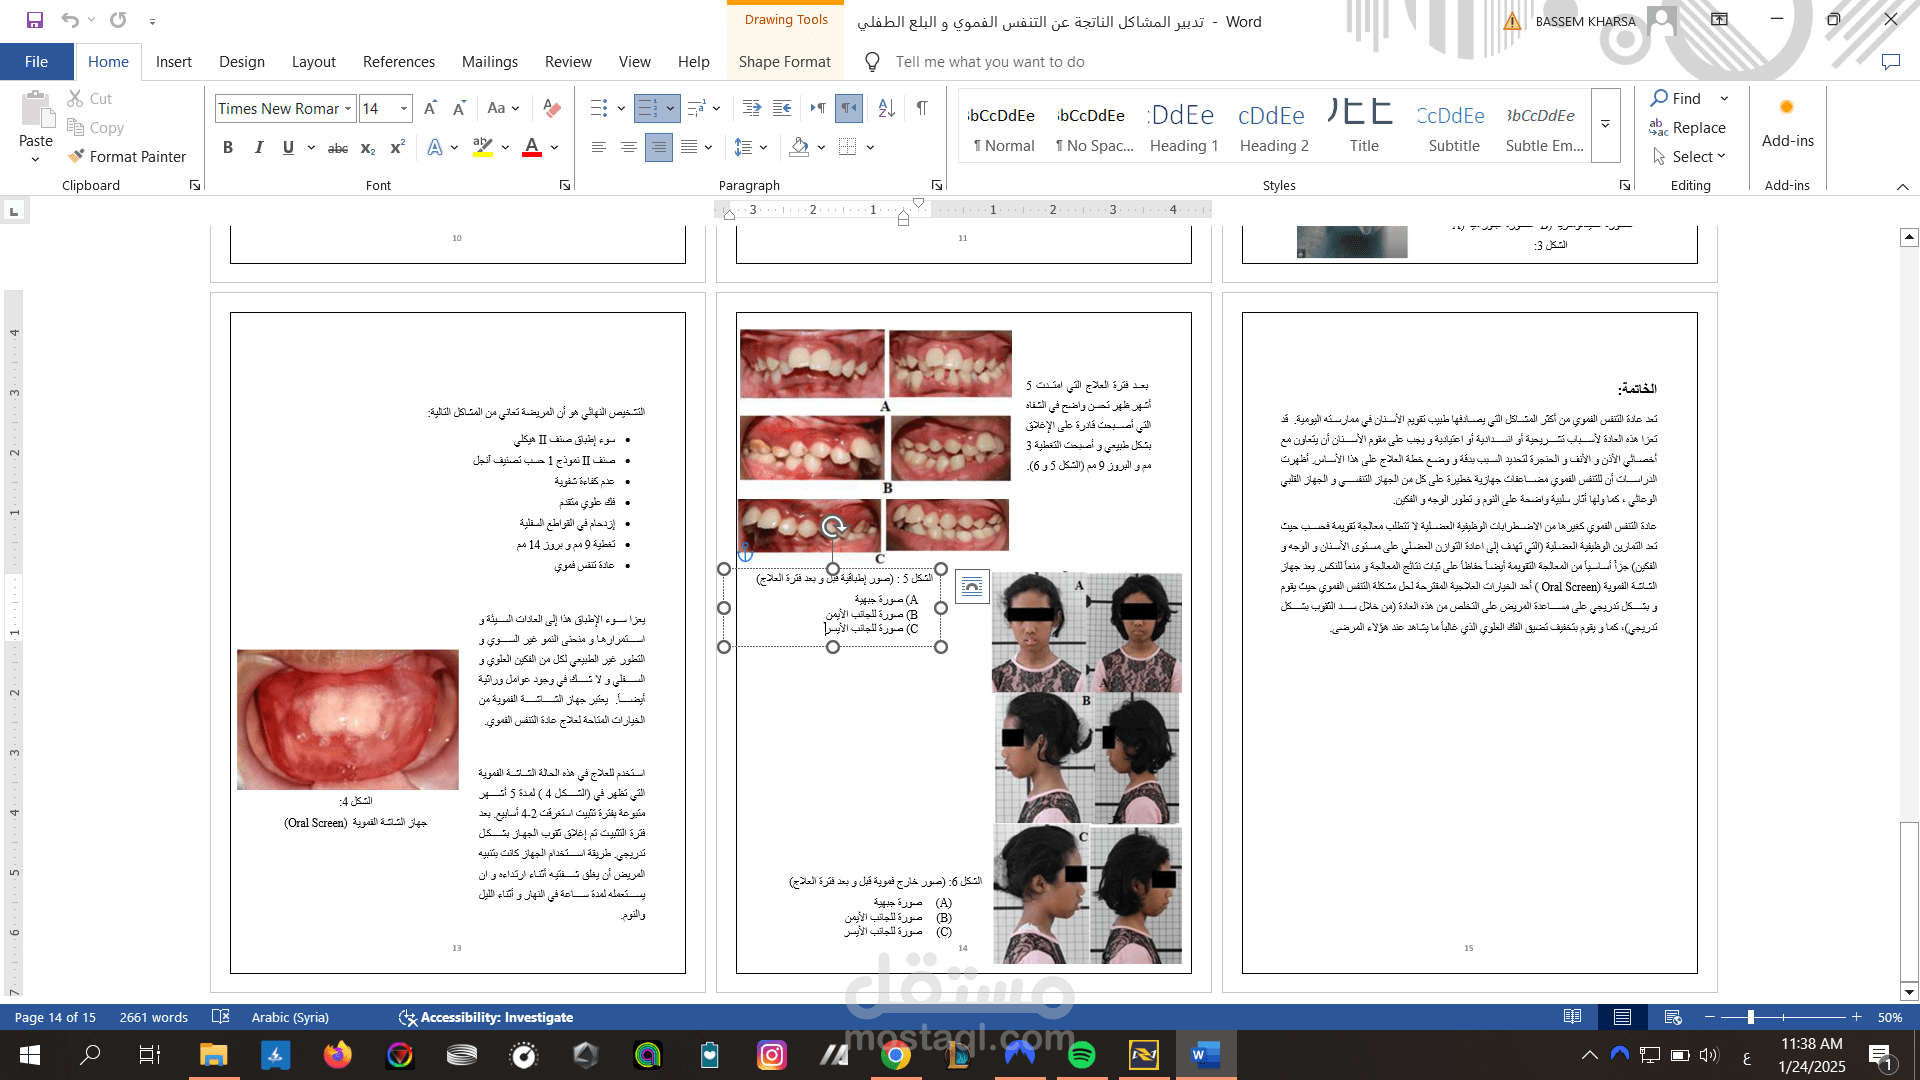Open font name dropdown Times New Roman
This screenshot has height=1080, width=1920.
[348, 108]
